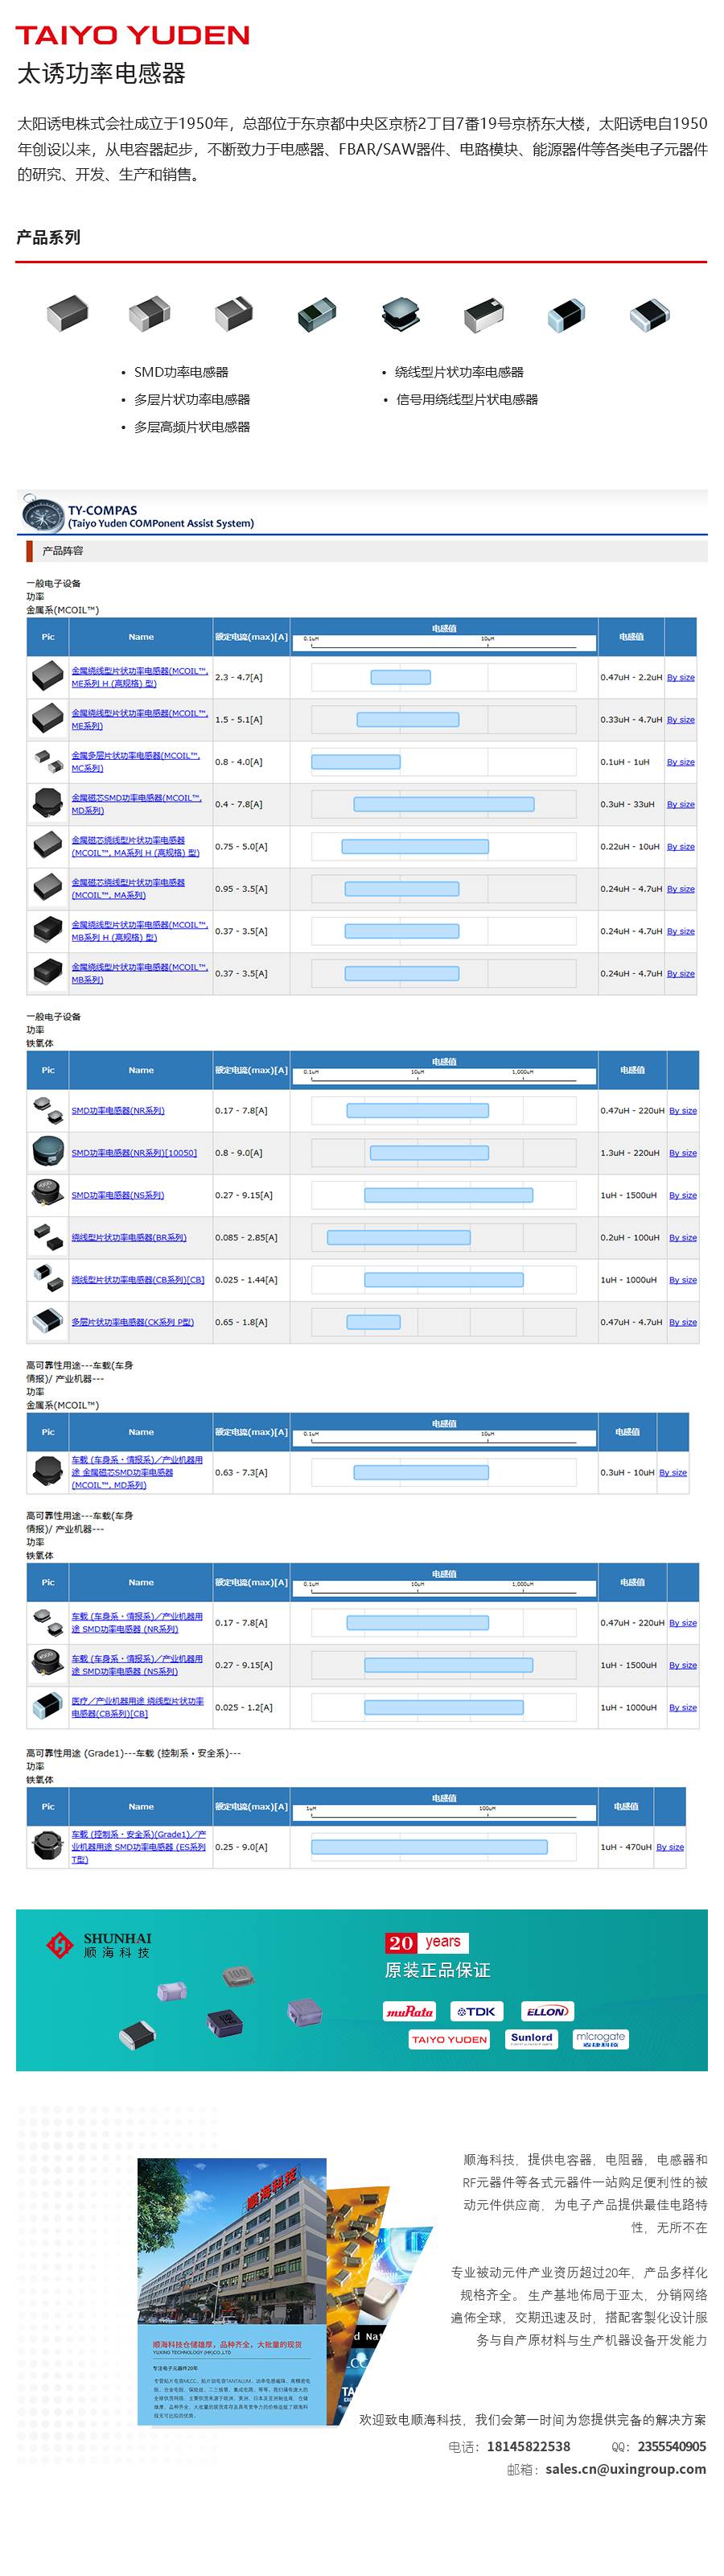724x2576 pixels.
Task: Click the TAIYO YUDEN logo in banner
Action: (449, 2039)
